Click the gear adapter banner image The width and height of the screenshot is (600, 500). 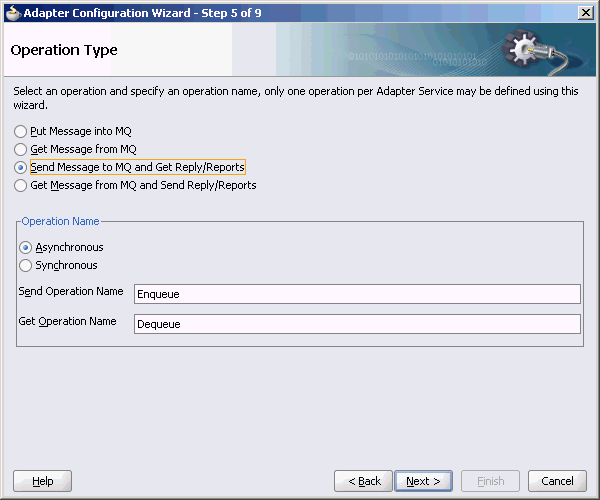tap(535, 50)
